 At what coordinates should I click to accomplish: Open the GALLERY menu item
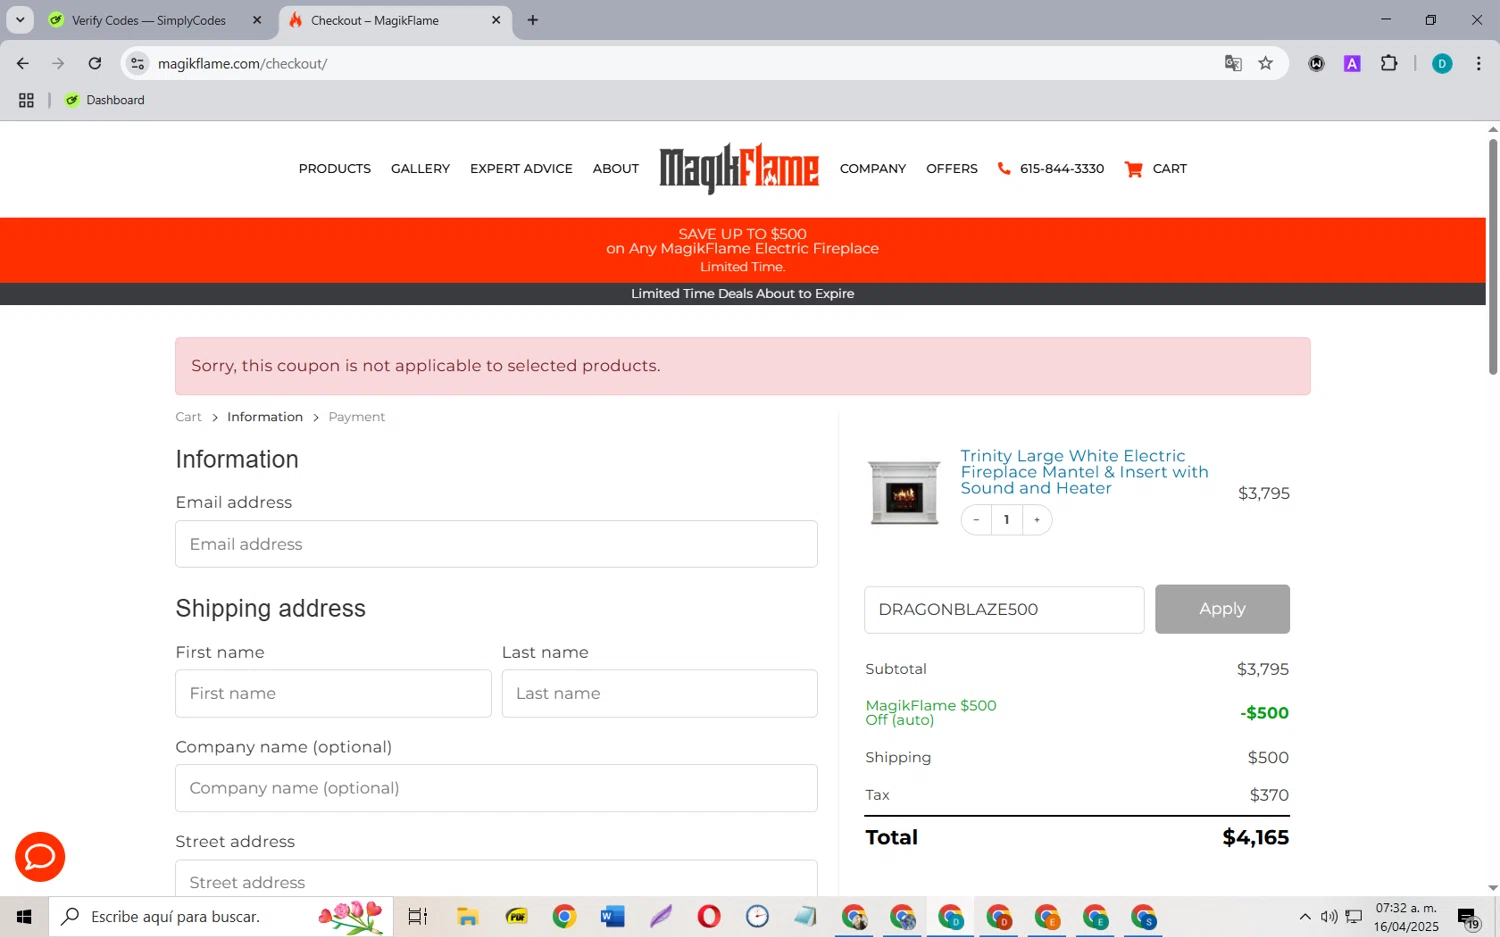(x=420, y=168)
